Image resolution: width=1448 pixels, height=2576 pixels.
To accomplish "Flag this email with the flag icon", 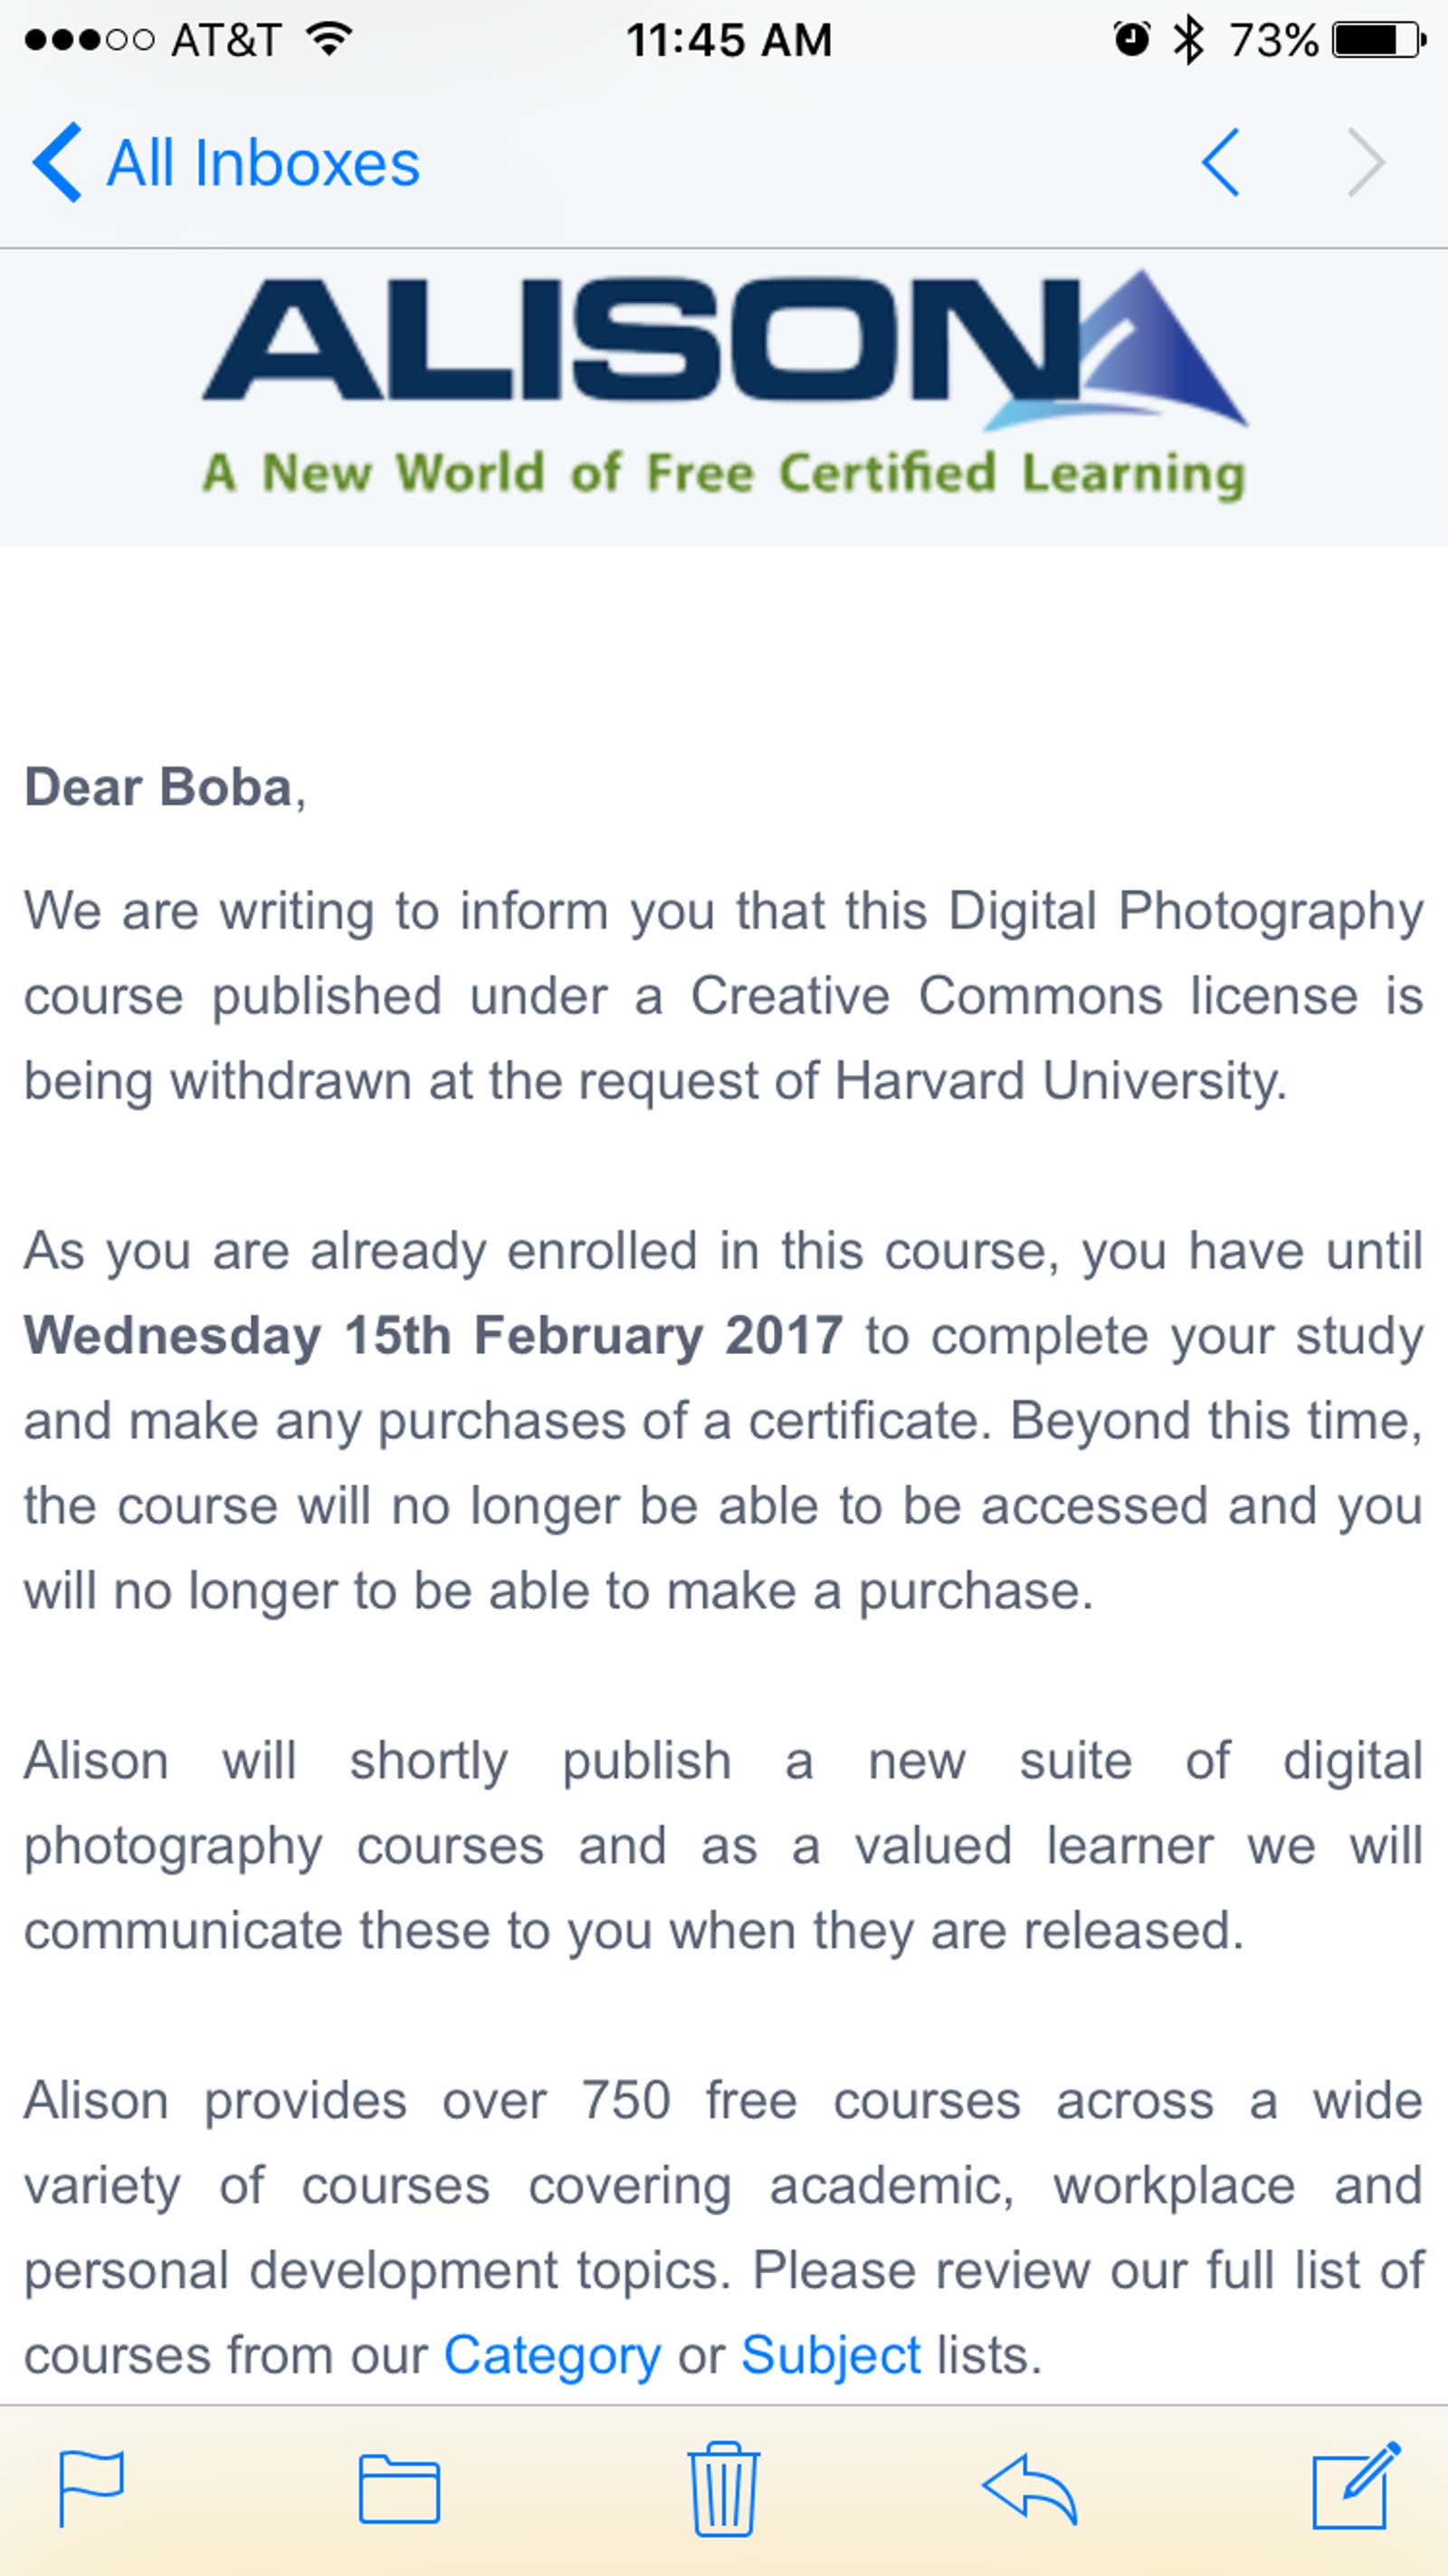I will [91, 2488].
